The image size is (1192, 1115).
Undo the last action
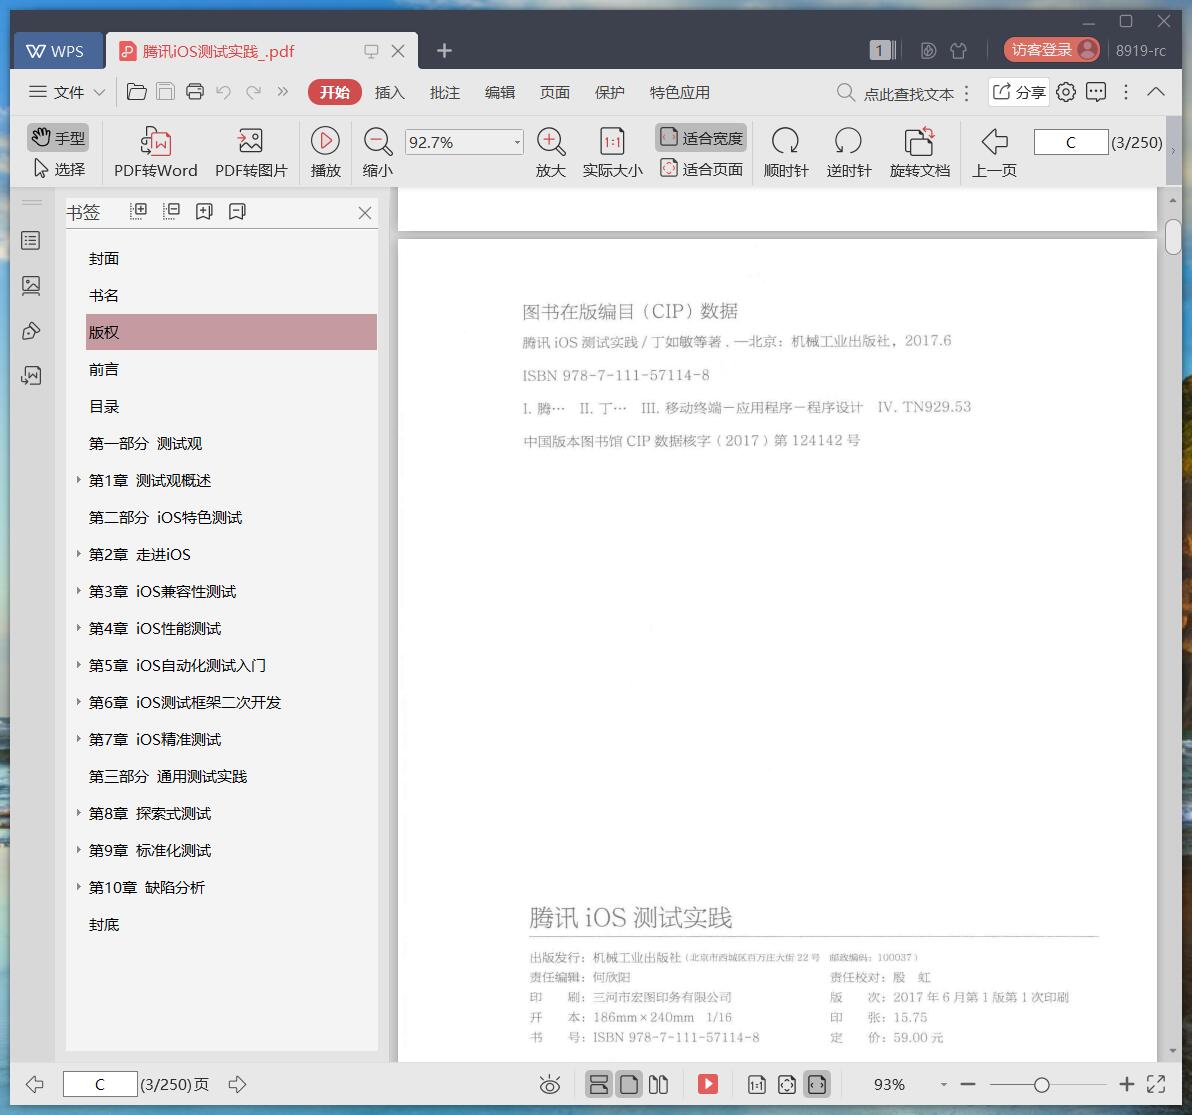(224, 92)
